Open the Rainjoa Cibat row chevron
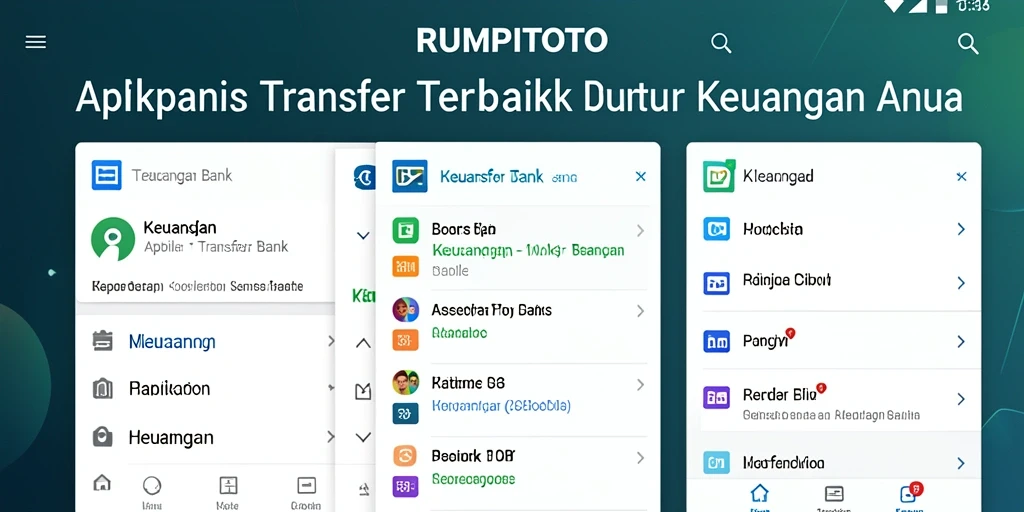The height and width of the screenshot is (512, 1024). coord(961,283)
